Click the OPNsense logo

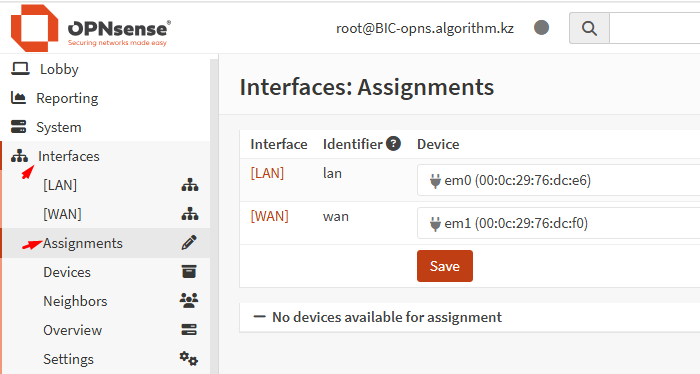click(91, 28)
